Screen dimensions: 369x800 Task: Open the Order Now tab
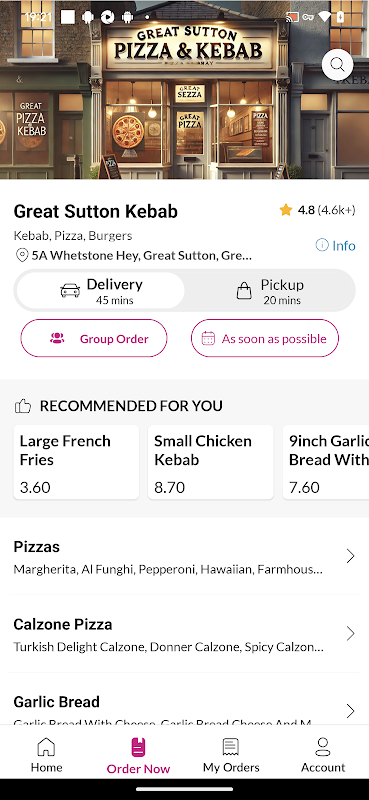click(x=138, y=755)
